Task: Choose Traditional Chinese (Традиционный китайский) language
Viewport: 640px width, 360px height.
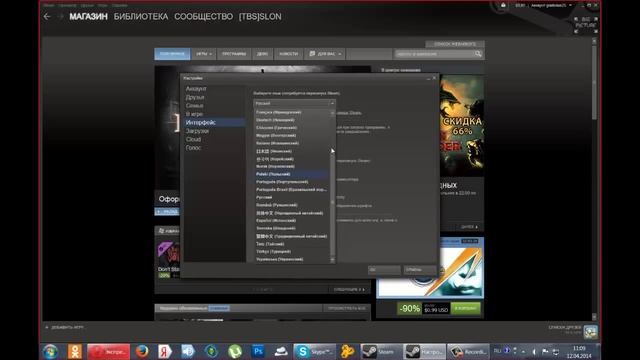Action: click(291, 236)
